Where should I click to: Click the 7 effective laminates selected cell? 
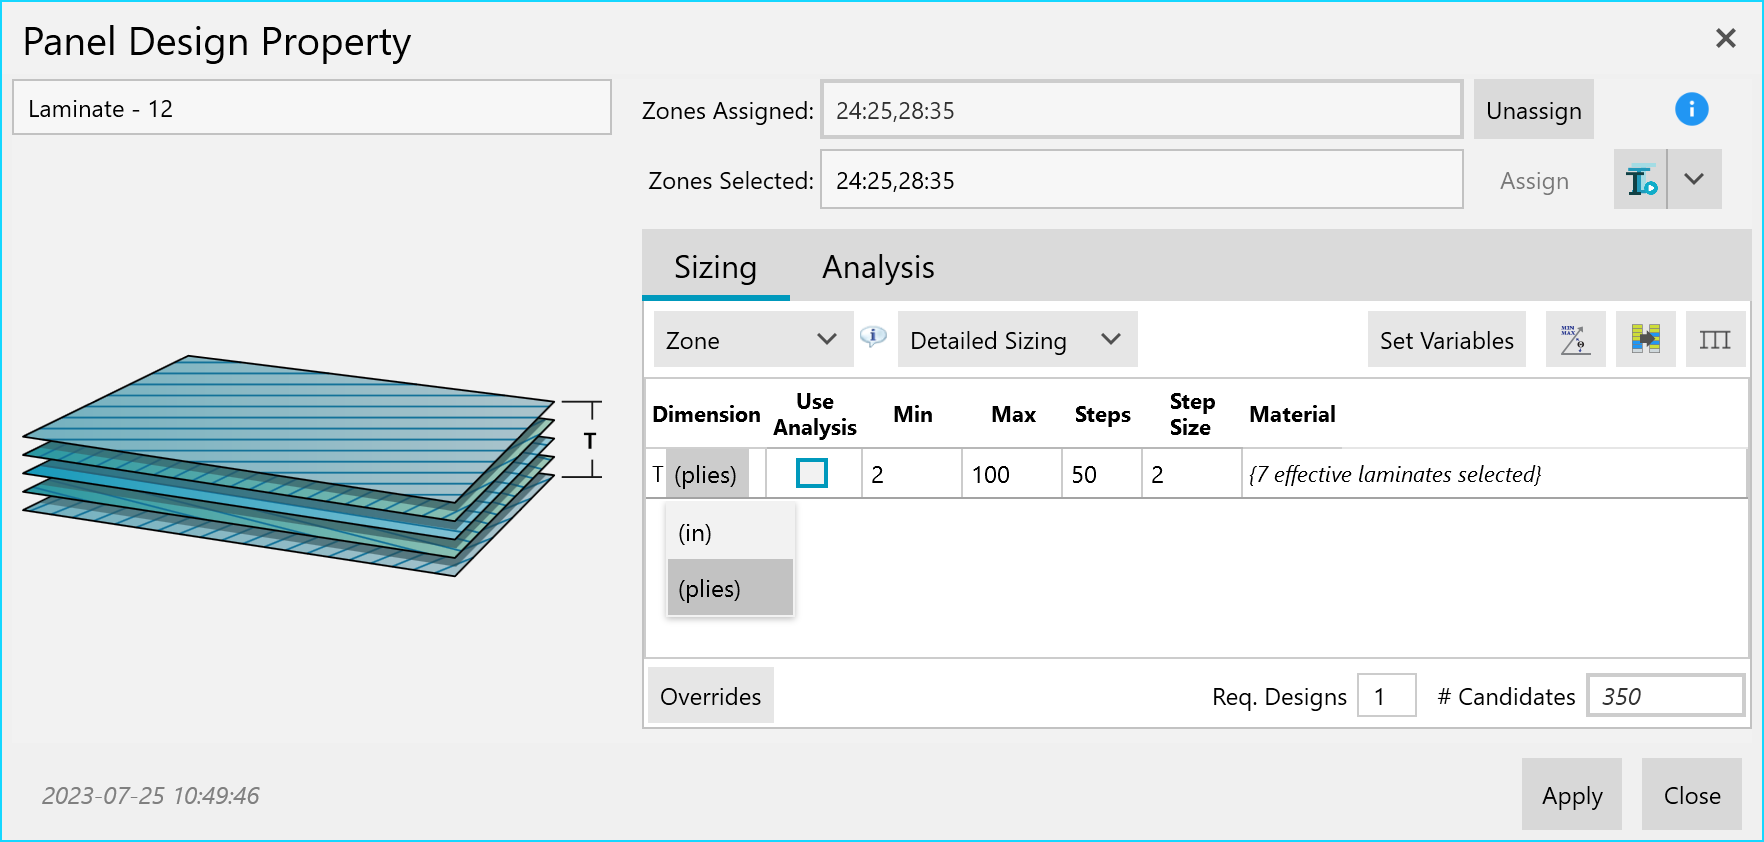pyautogui.click(x=1494, y=474)
